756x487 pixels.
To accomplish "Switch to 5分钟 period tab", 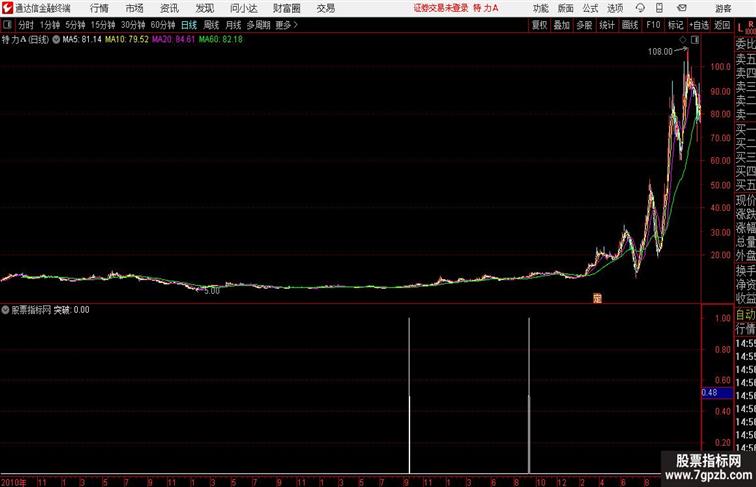I will click(x=75, y=25).
